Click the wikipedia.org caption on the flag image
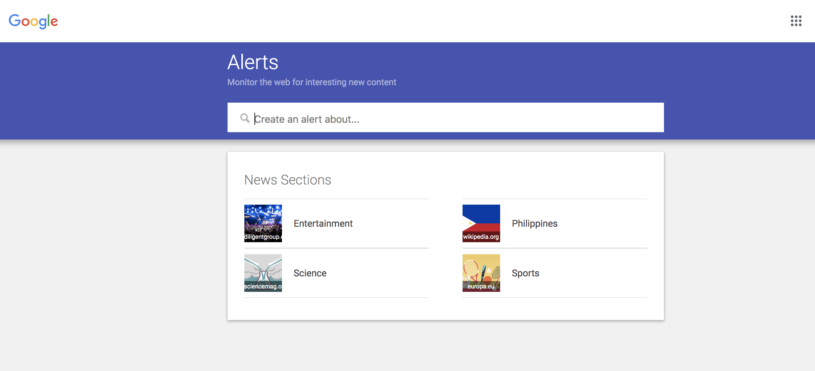 tap(481, 237)
